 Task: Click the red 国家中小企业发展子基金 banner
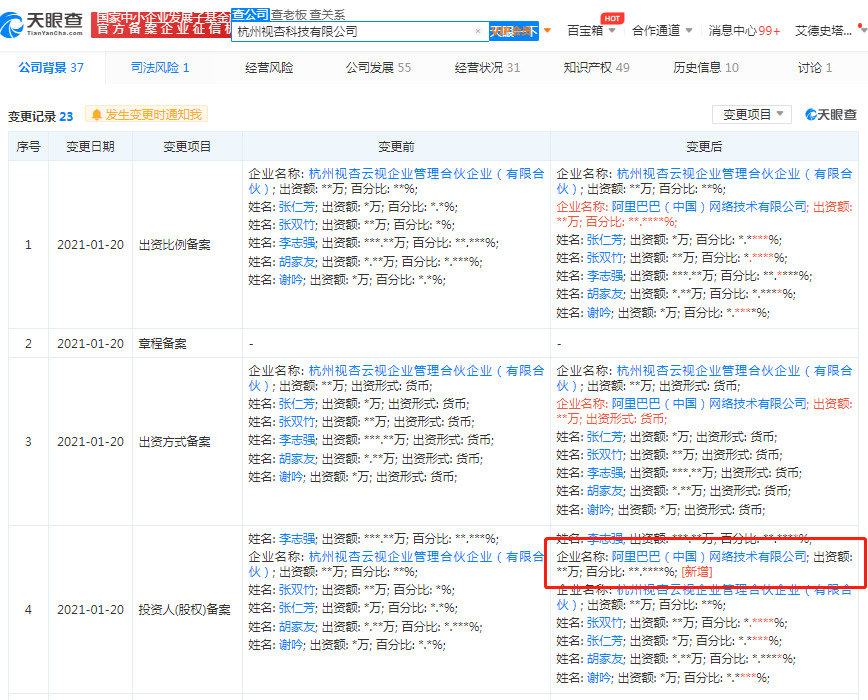tap(162, 24)
